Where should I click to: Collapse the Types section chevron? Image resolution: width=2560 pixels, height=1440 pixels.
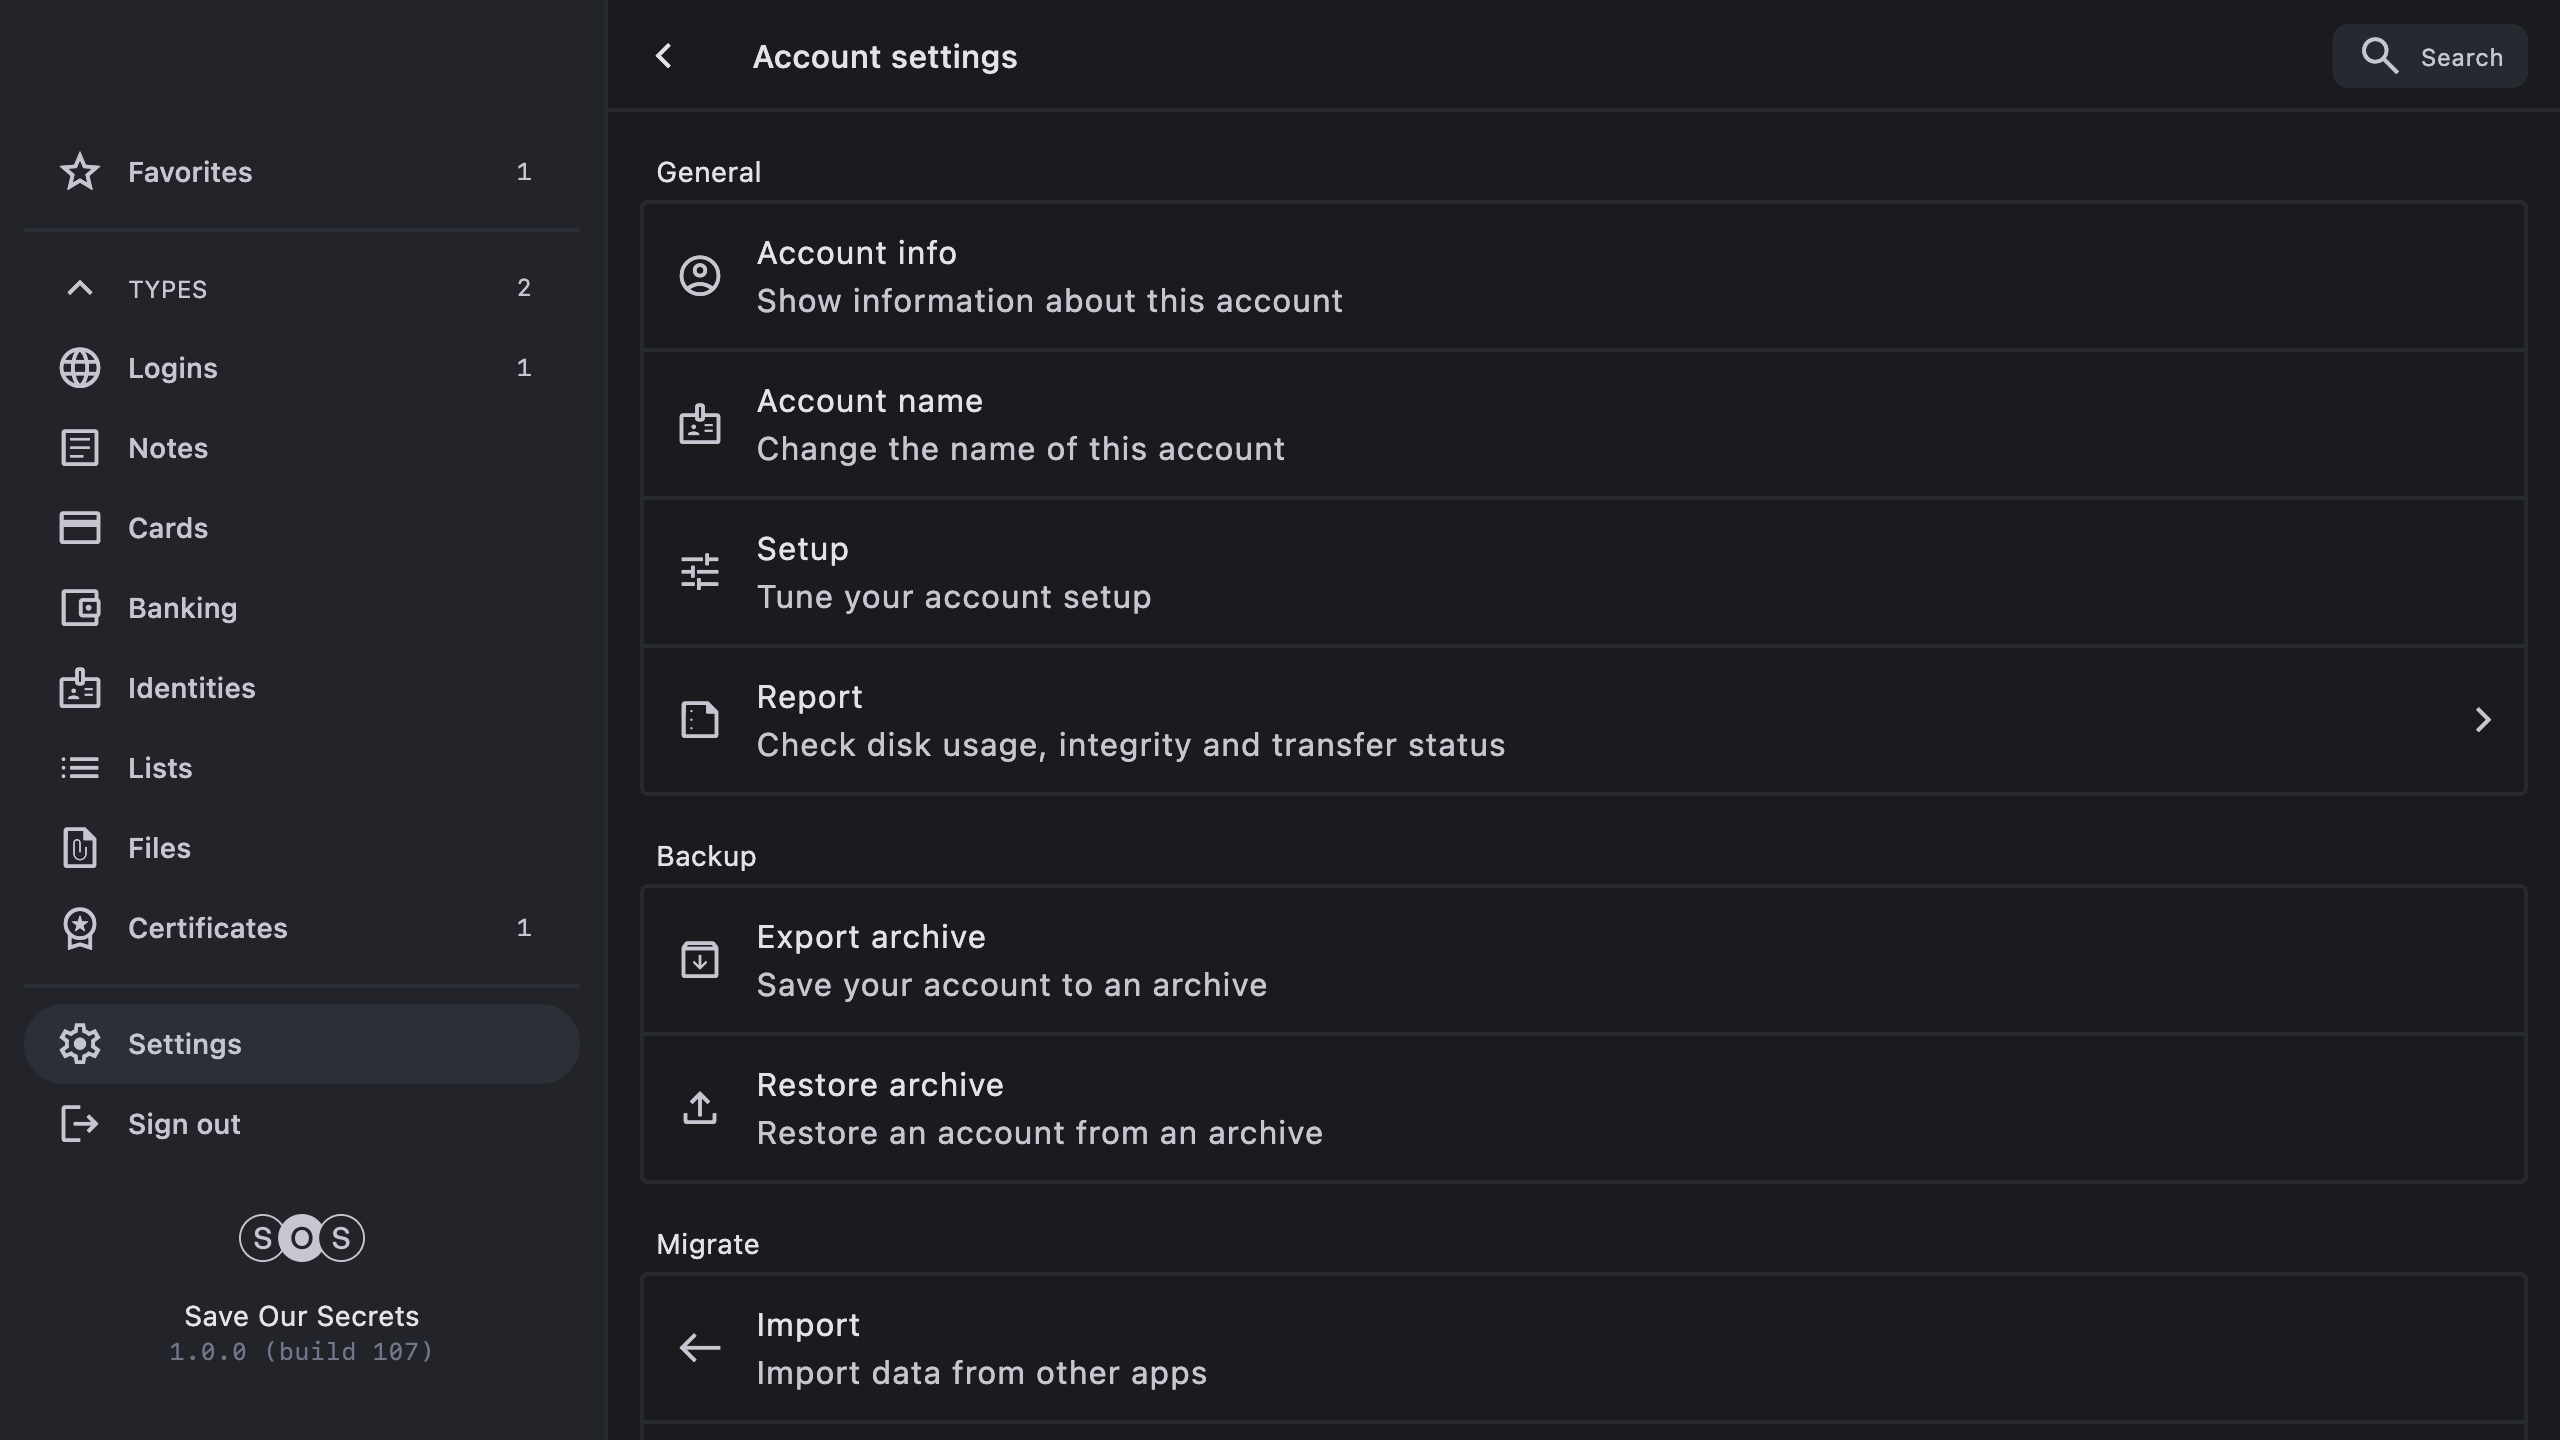80,288
